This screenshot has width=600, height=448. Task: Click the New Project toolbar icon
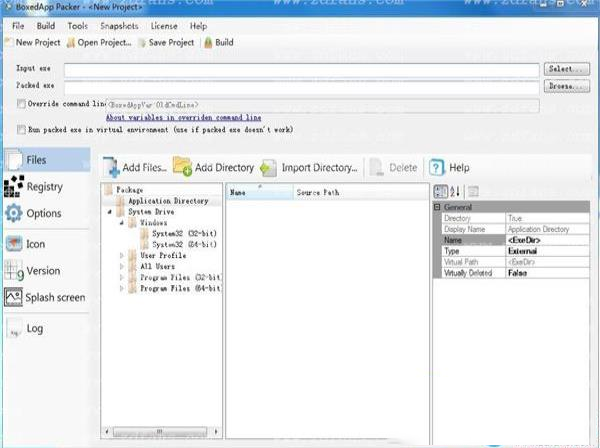10,42
